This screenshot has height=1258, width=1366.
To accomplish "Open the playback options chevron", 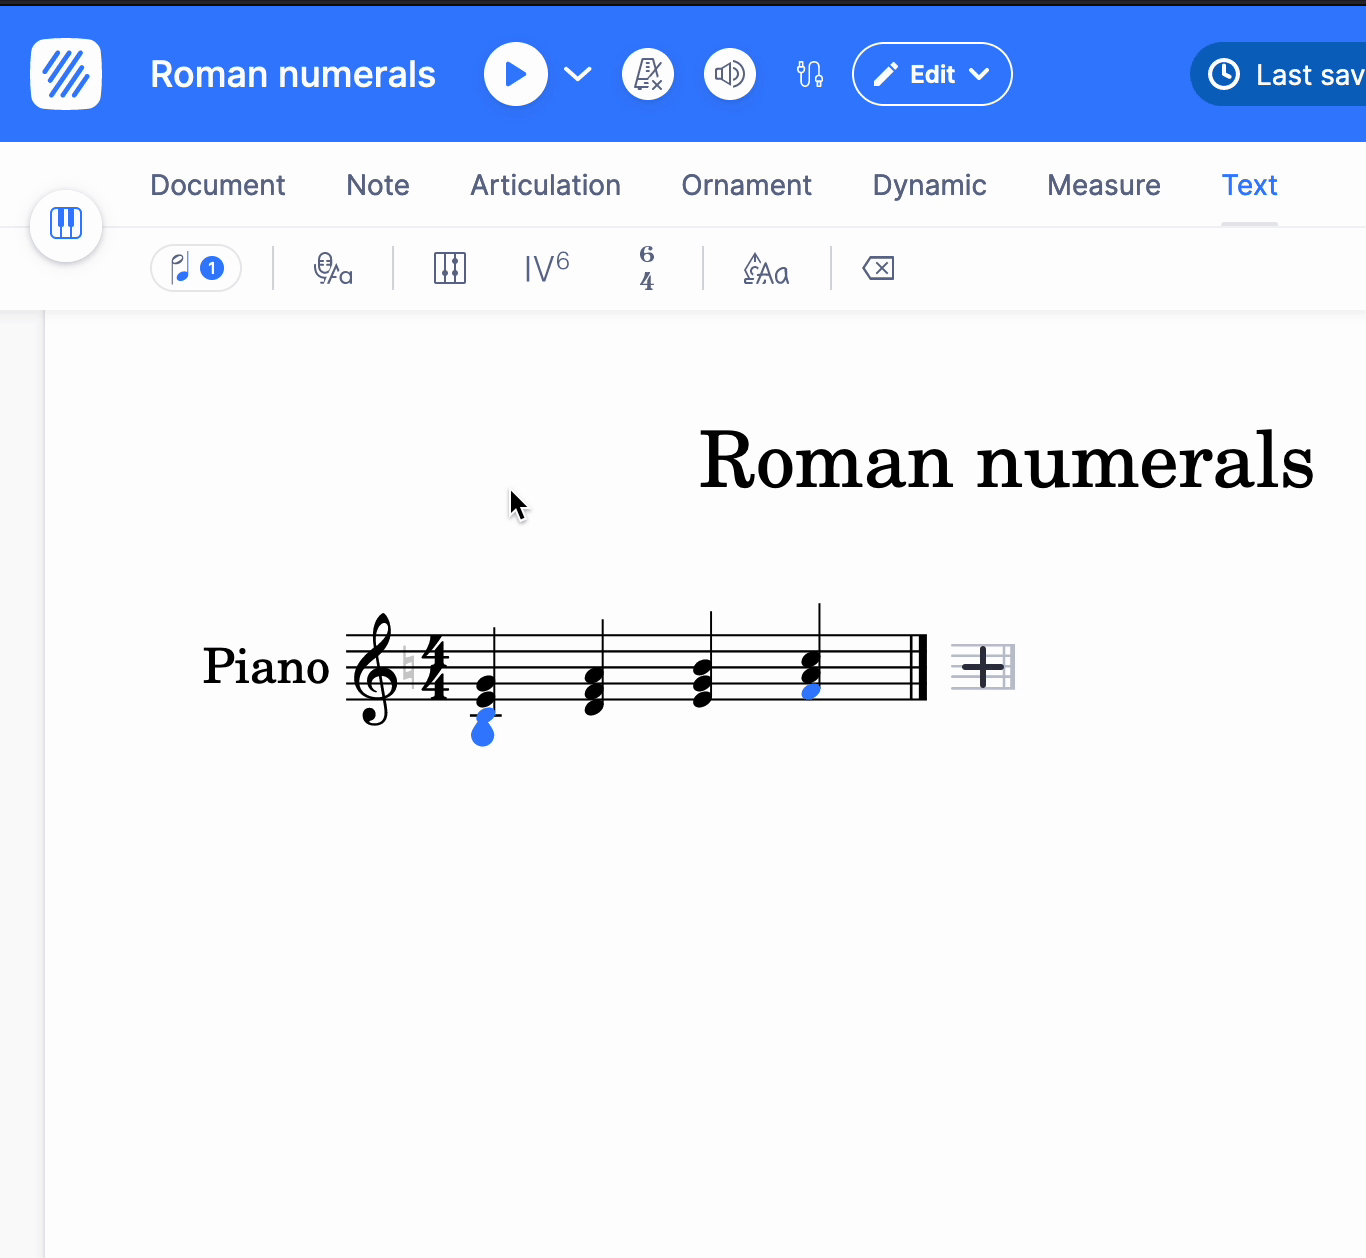I will pos(577,73).
